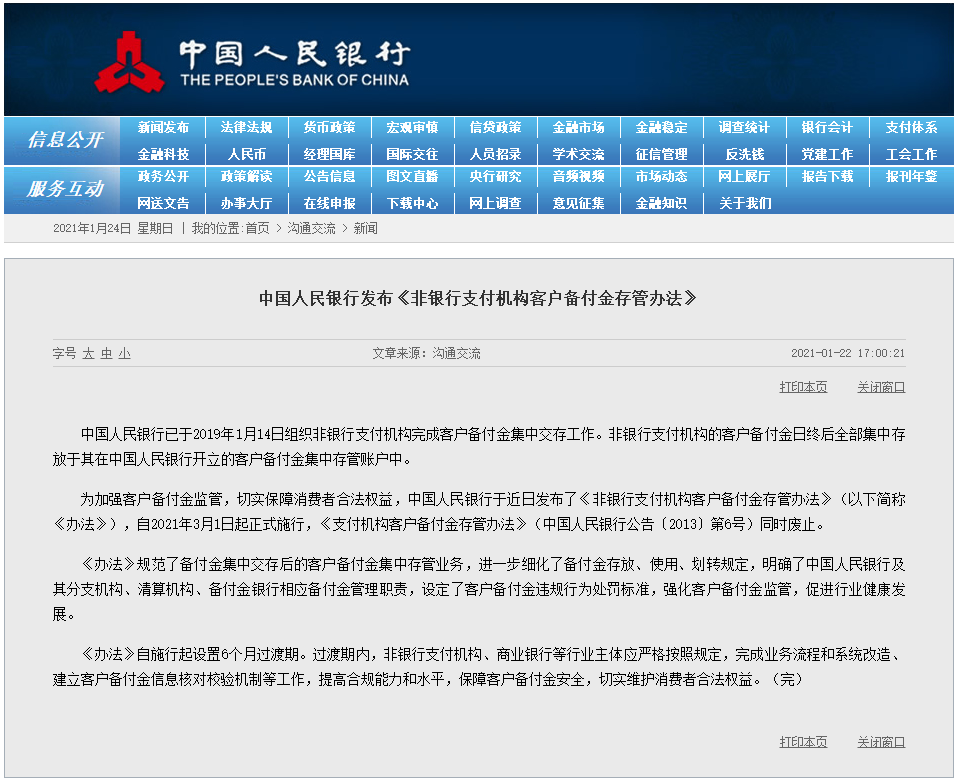Viewport: 958px width, 783px height.
Task: Open the 反洗钱 anti-money laundering section
Action: pos(745,153)
